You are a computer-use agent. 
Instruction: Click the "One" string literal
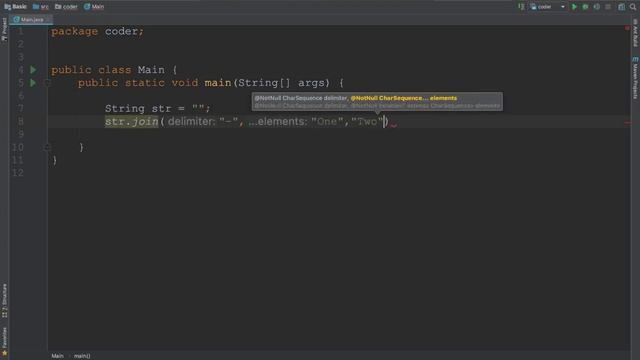pos(327,121)
